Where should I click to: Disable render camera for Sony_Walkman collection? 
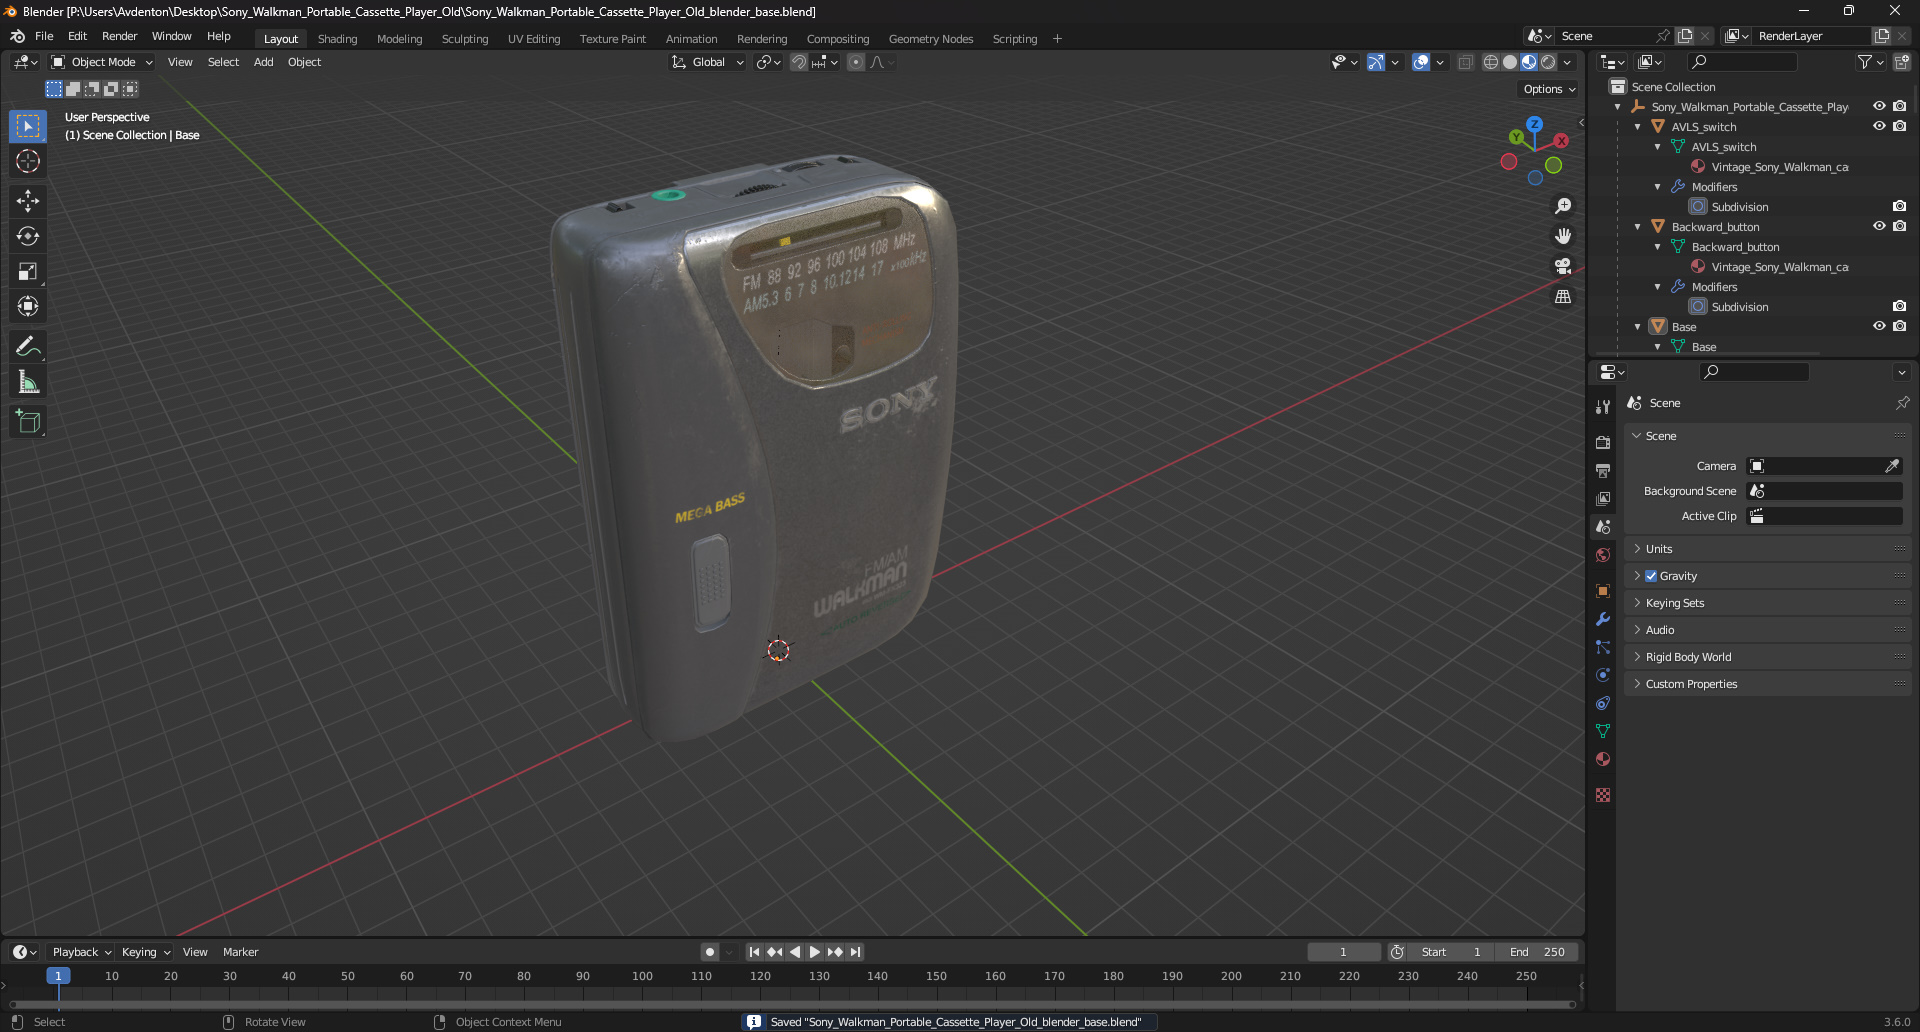point(1900,107)
